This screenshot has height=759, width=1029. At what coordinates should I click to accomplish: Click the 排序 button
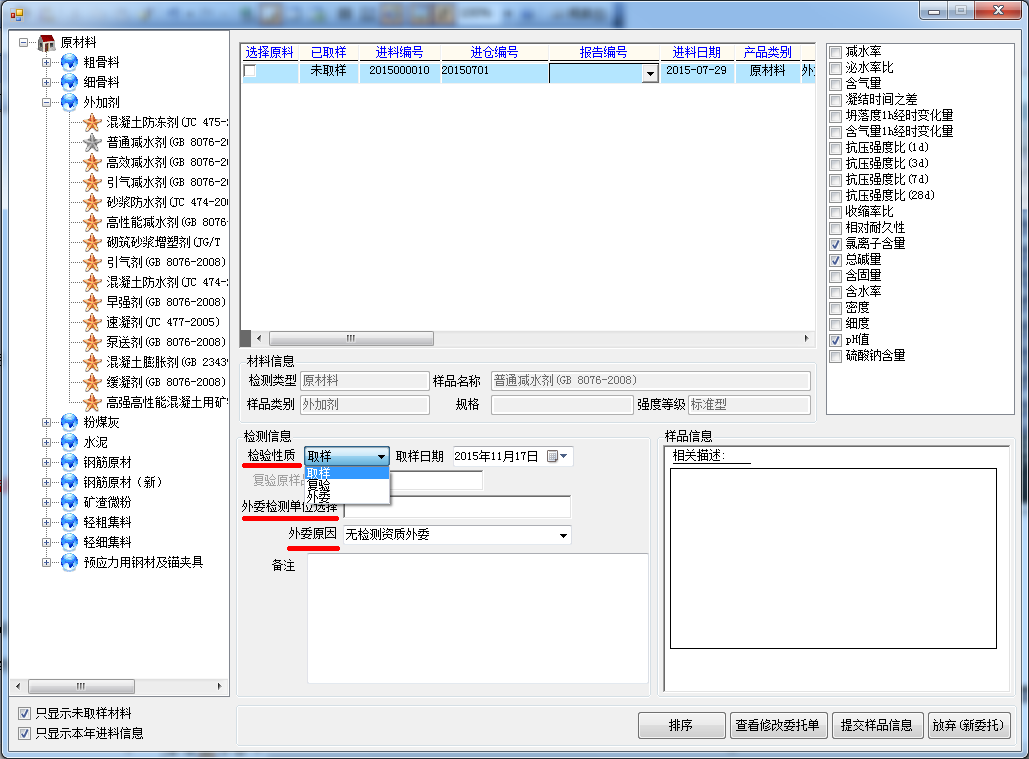pos(680,726)
